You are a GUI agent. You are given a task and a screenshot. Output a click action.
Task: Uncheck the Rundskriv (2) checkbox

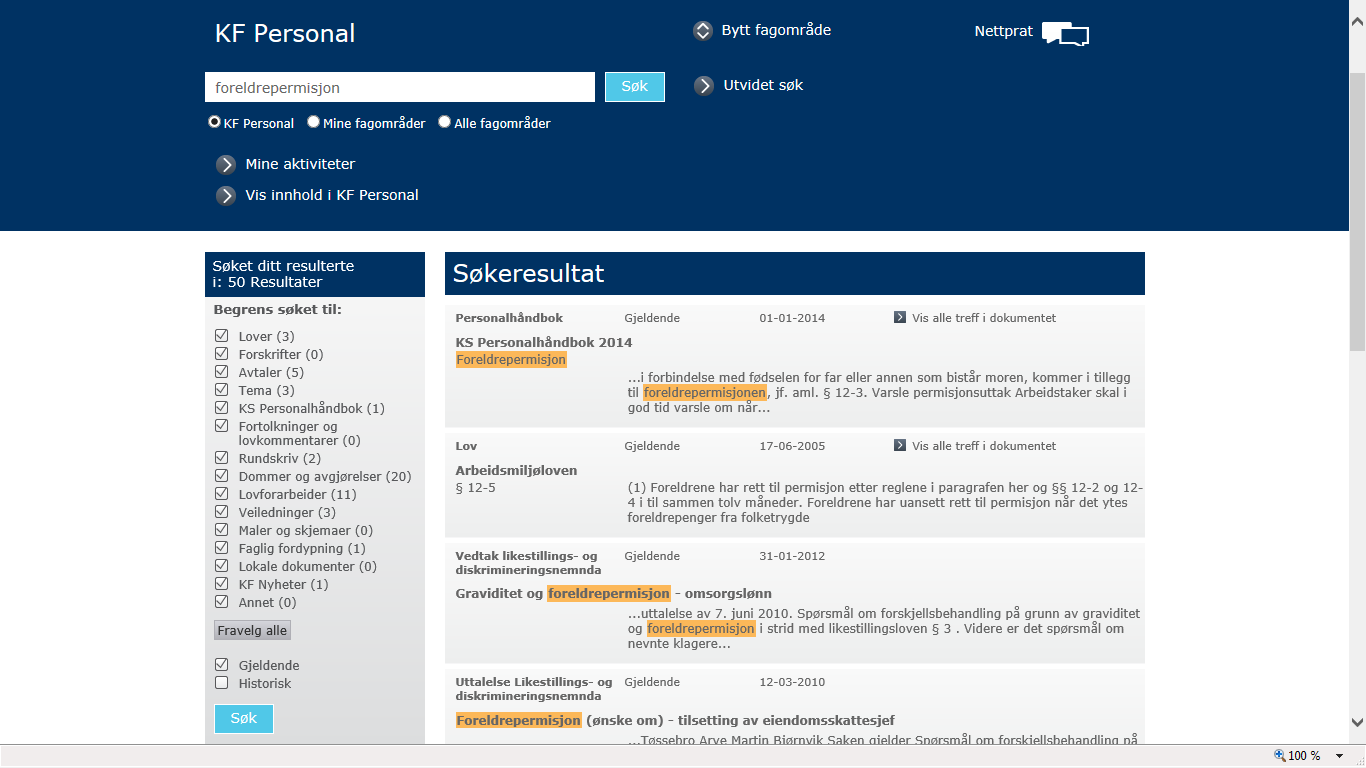222,458
